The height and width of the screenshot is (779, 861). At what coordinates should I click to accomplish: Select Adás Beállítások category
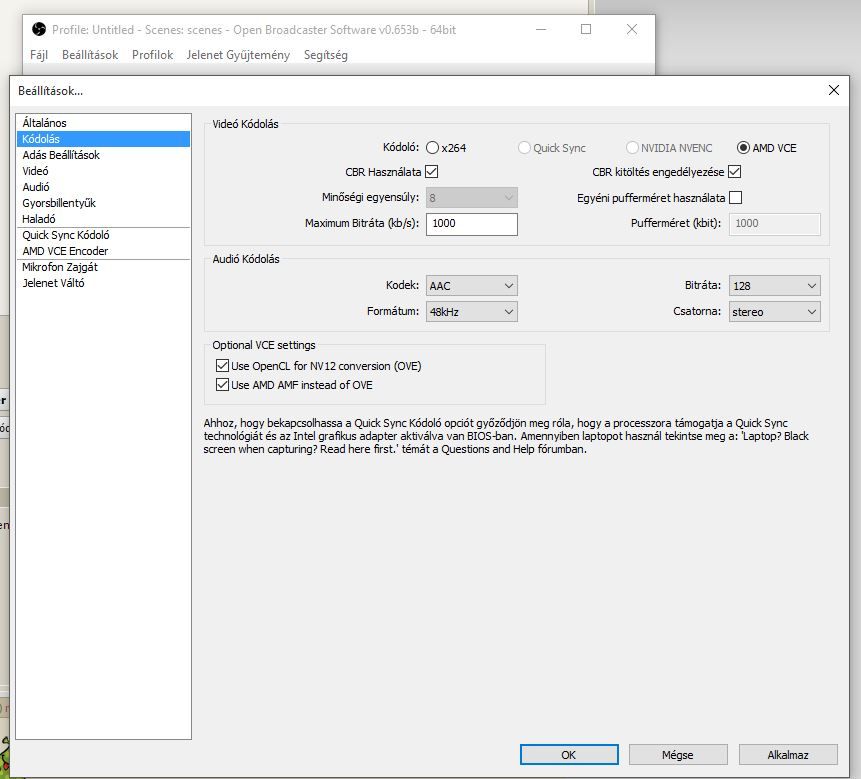103,155
